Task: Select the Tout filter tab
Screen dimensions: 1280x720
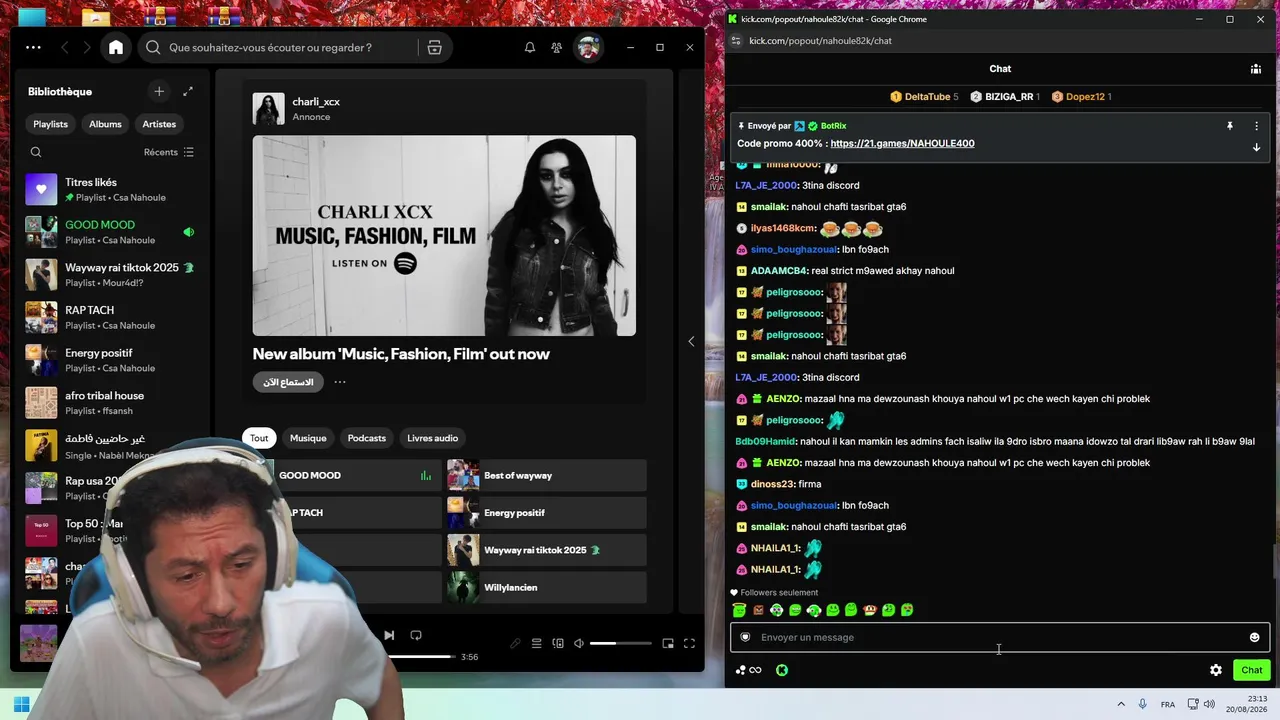Action: click(x=259, y=438)
